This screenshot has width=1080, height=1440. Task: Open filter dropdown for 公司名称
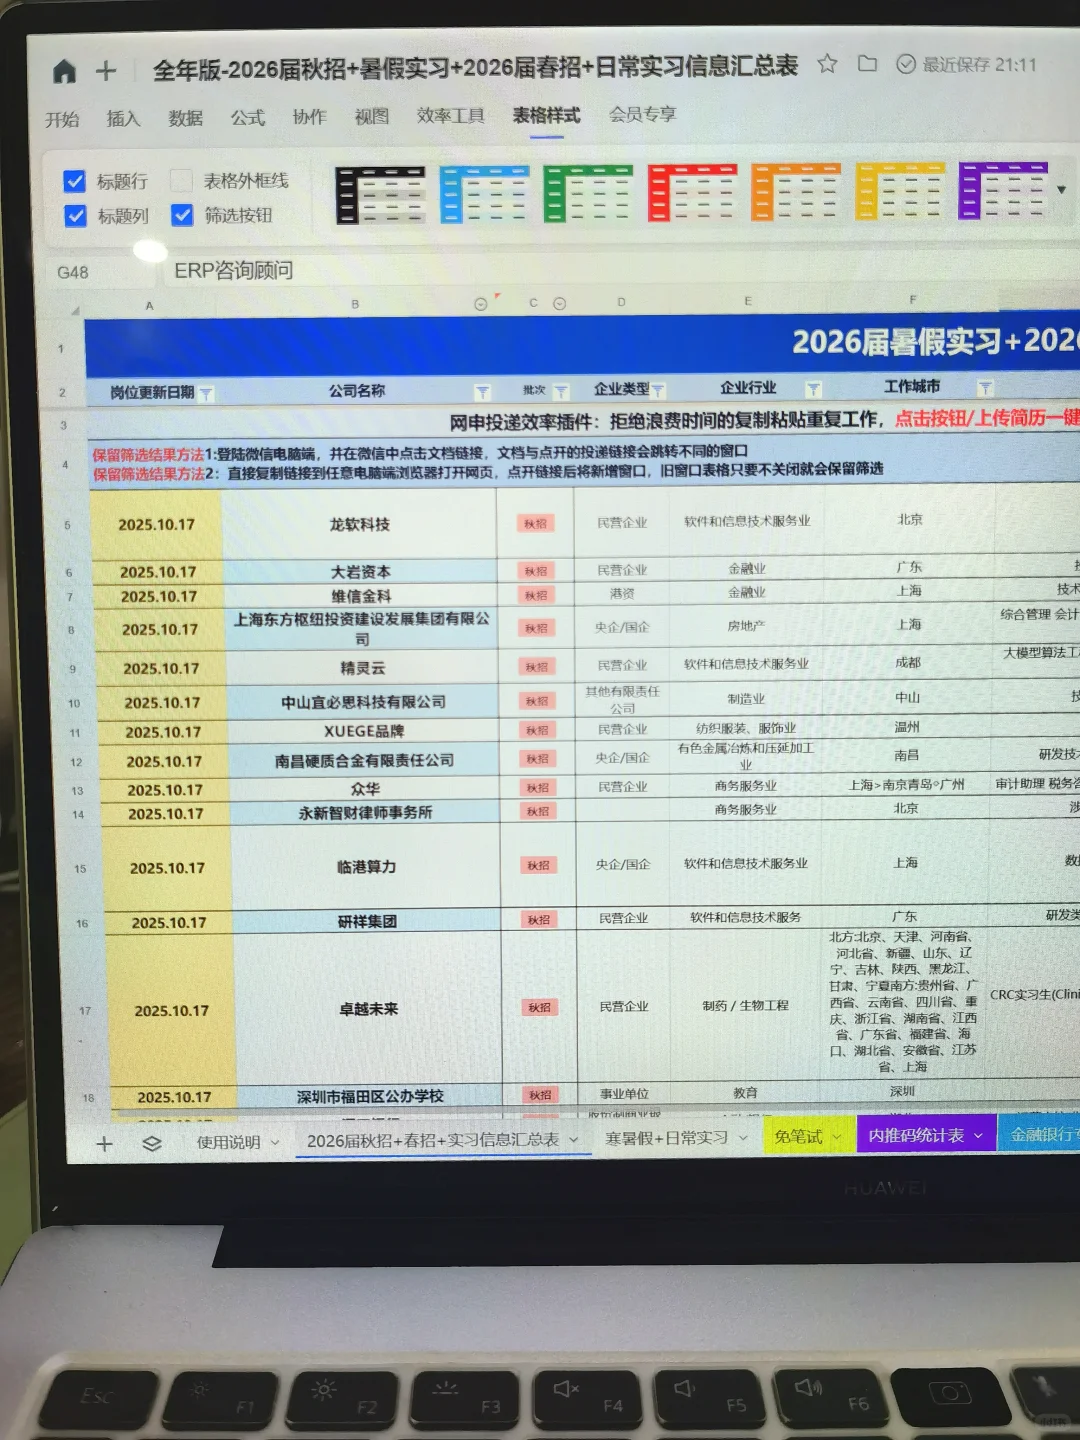point(482,392)
